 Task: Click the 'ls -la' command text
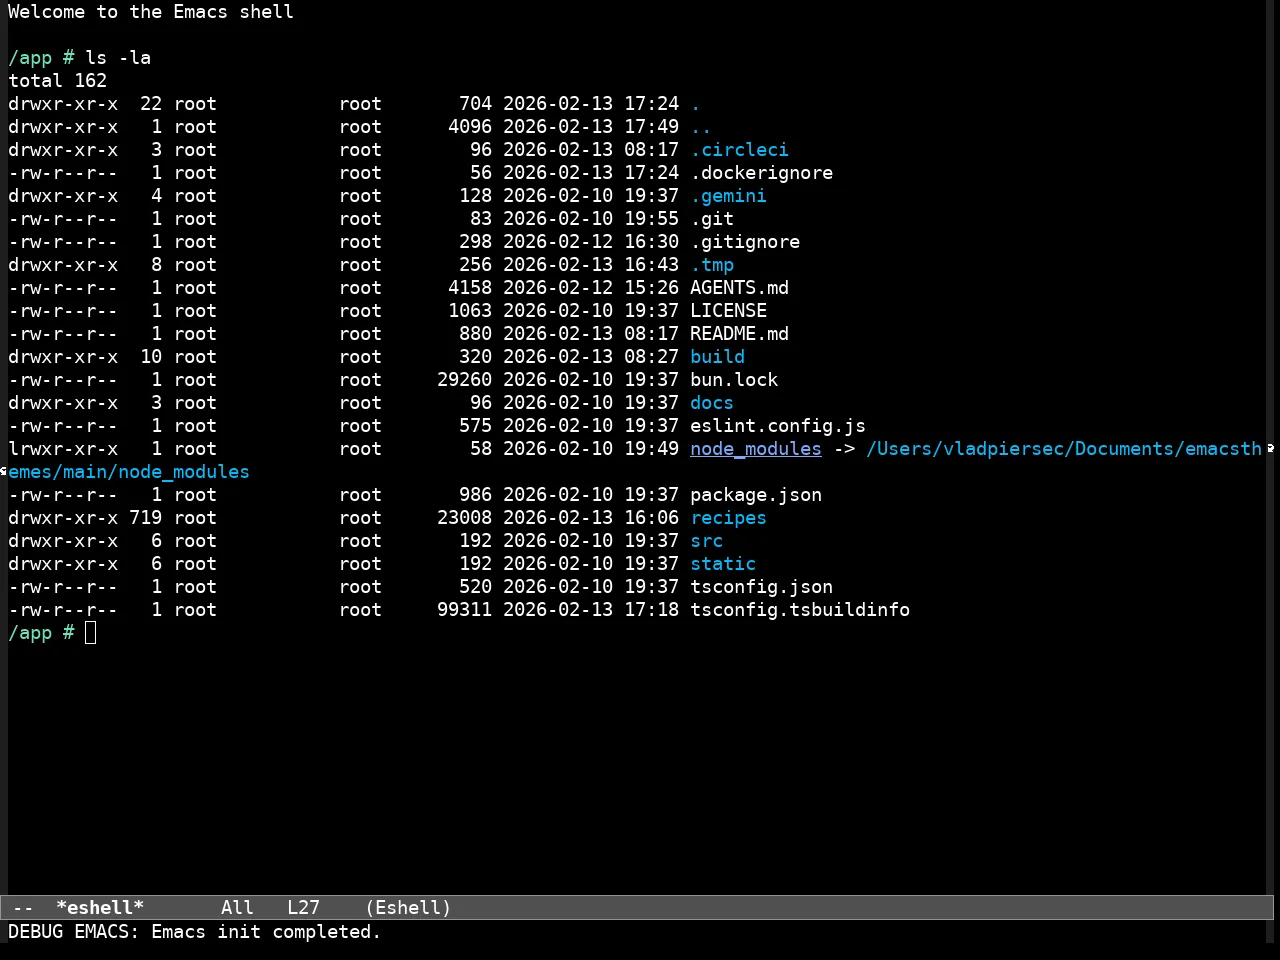tap(118, 58)
